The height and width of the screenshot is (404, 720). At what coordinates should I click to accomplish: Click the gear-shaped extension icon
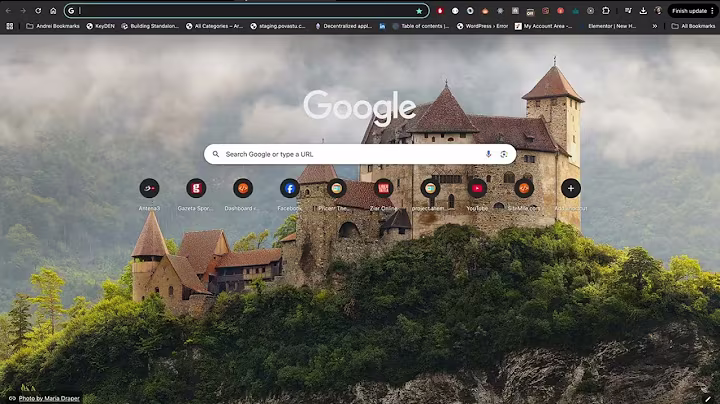(500, 11)
